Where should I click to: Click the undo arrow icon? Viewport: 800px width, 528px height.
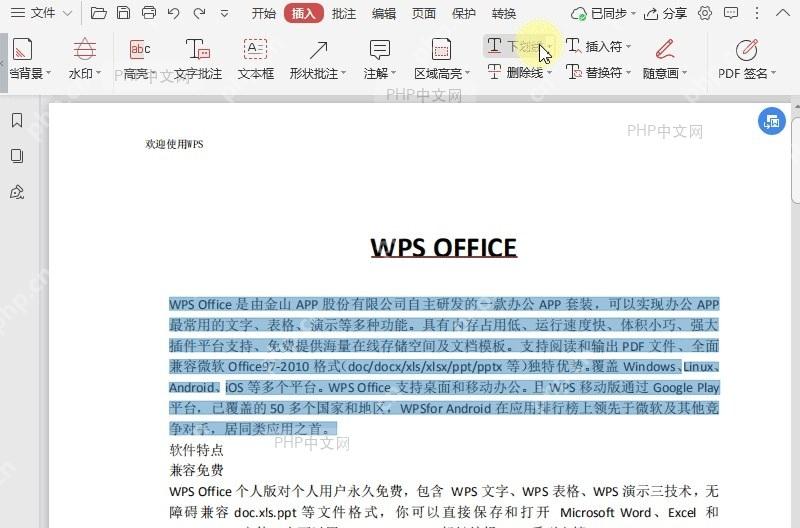pos(174,13)
